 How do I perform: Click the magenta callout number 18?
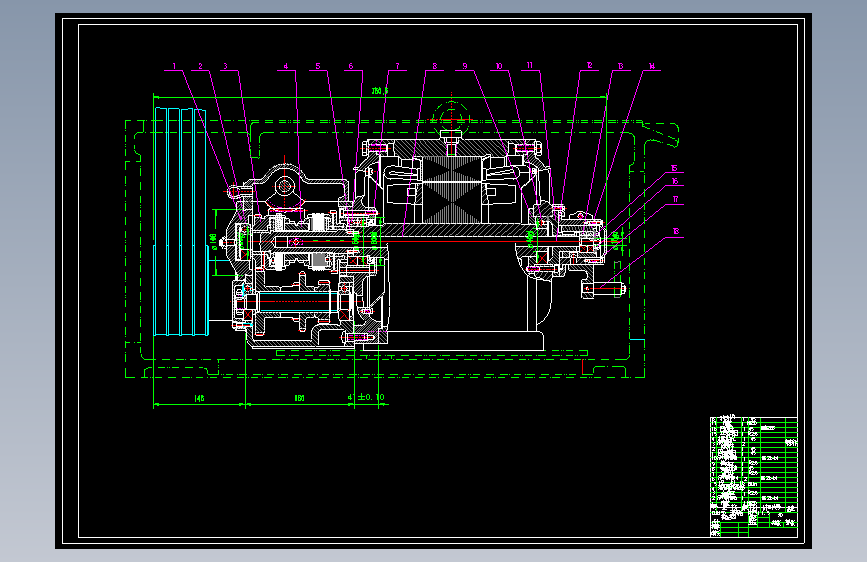coord(676,232)
